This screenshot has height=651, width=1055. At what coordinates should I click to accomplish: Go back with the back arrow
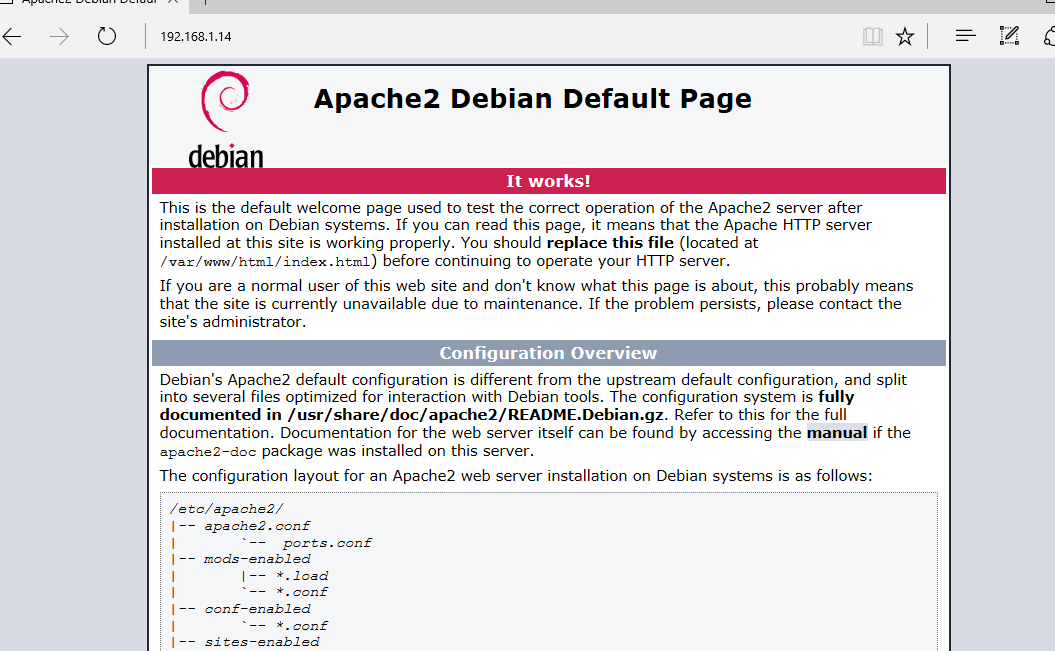pos(12,36)
